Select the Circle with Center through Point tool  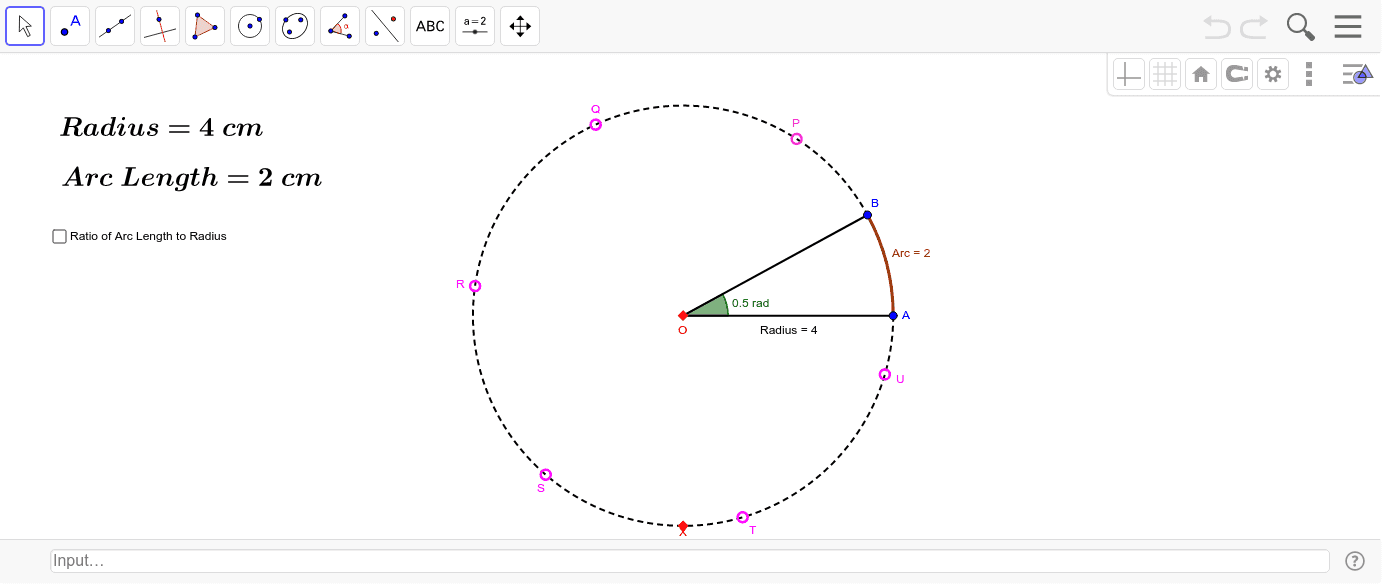coord(250,26)
